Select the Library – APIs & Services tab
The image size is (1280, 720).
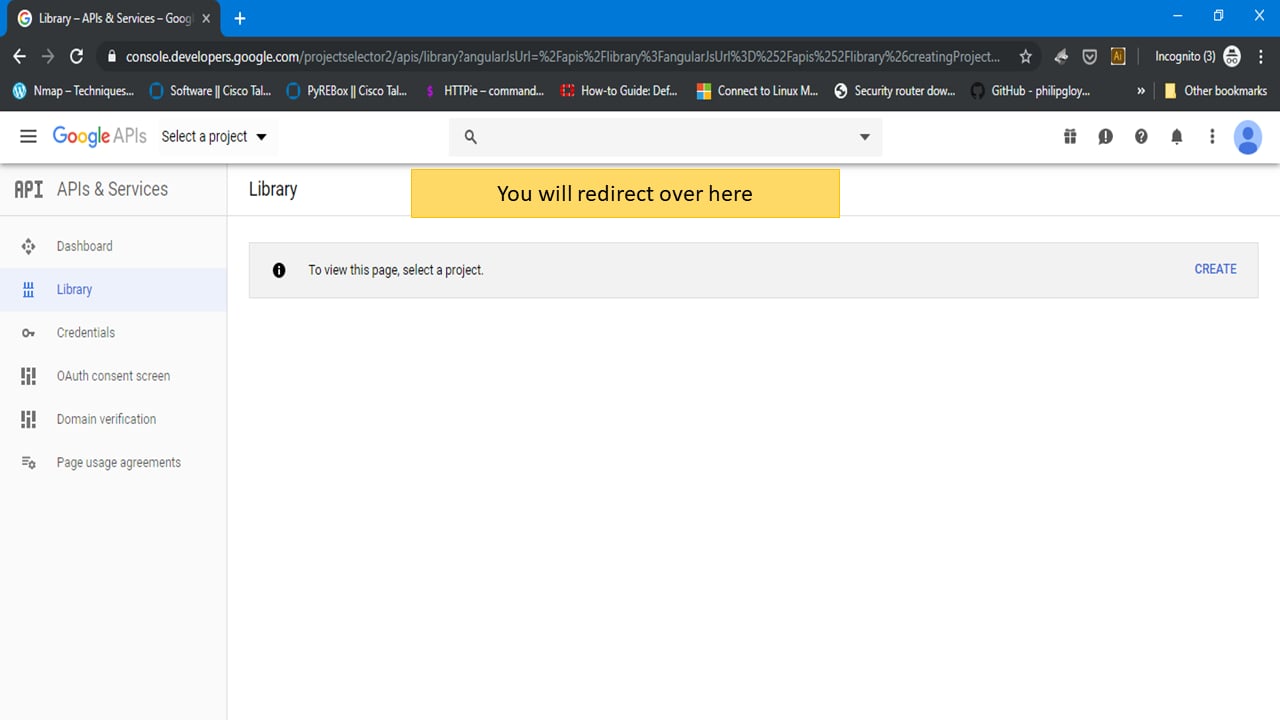click(114, 19)
